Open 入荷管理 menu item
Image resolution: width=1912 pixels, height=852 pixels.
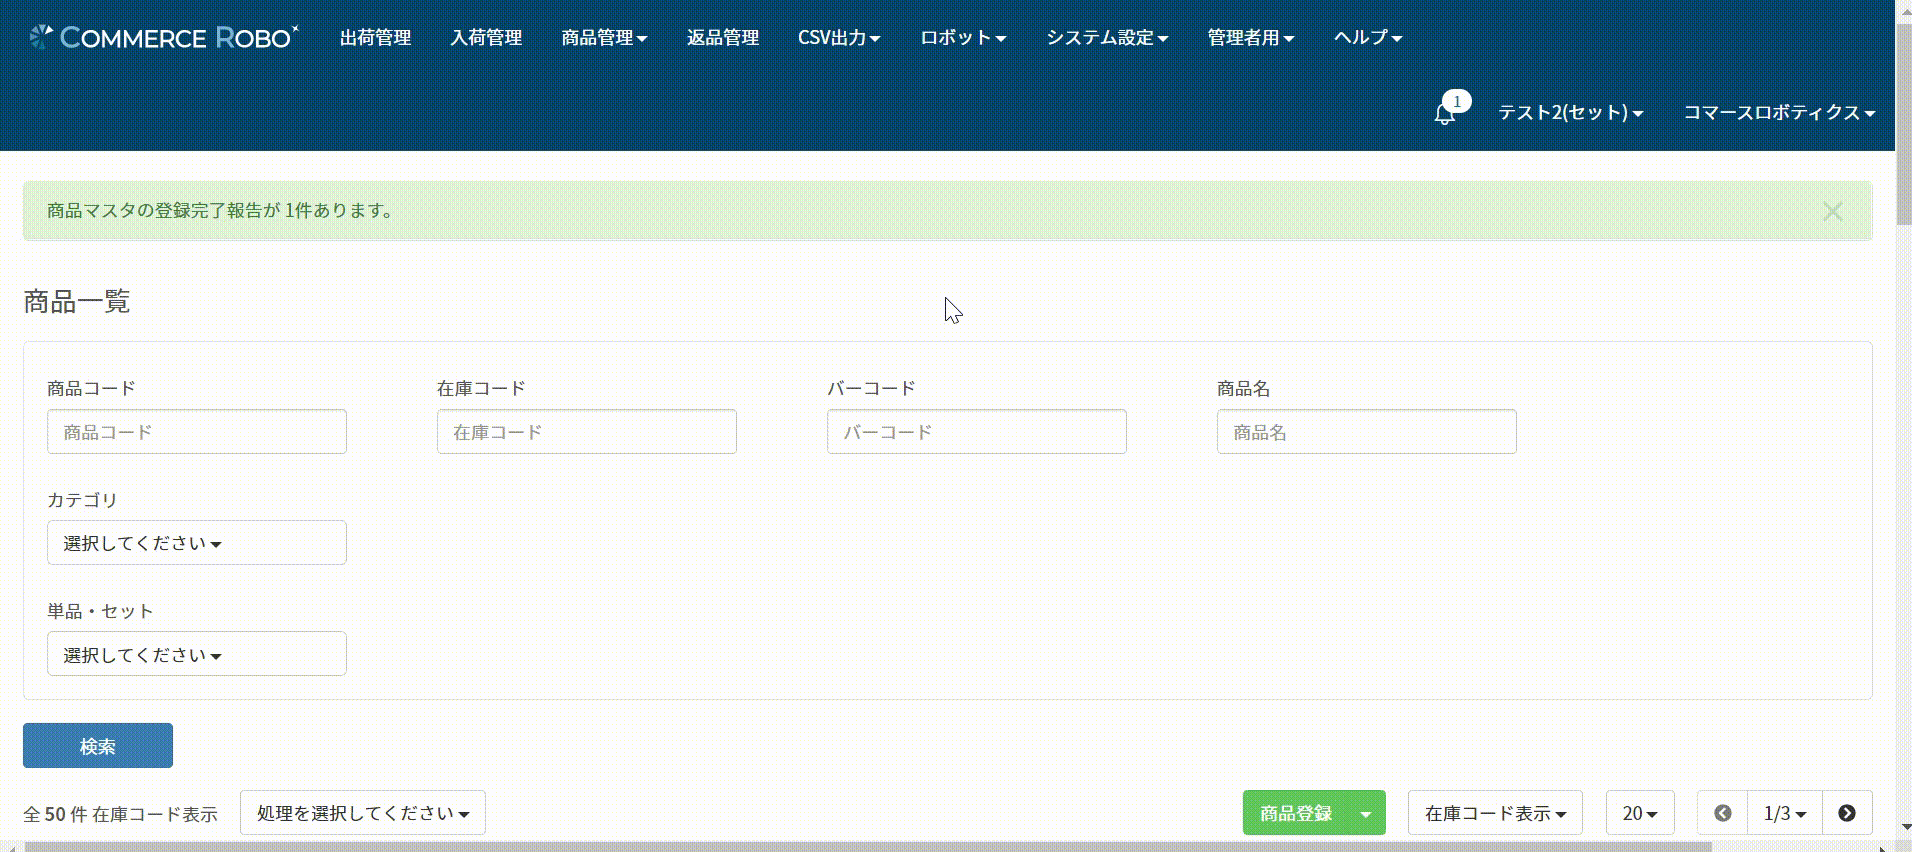[486, 37]
